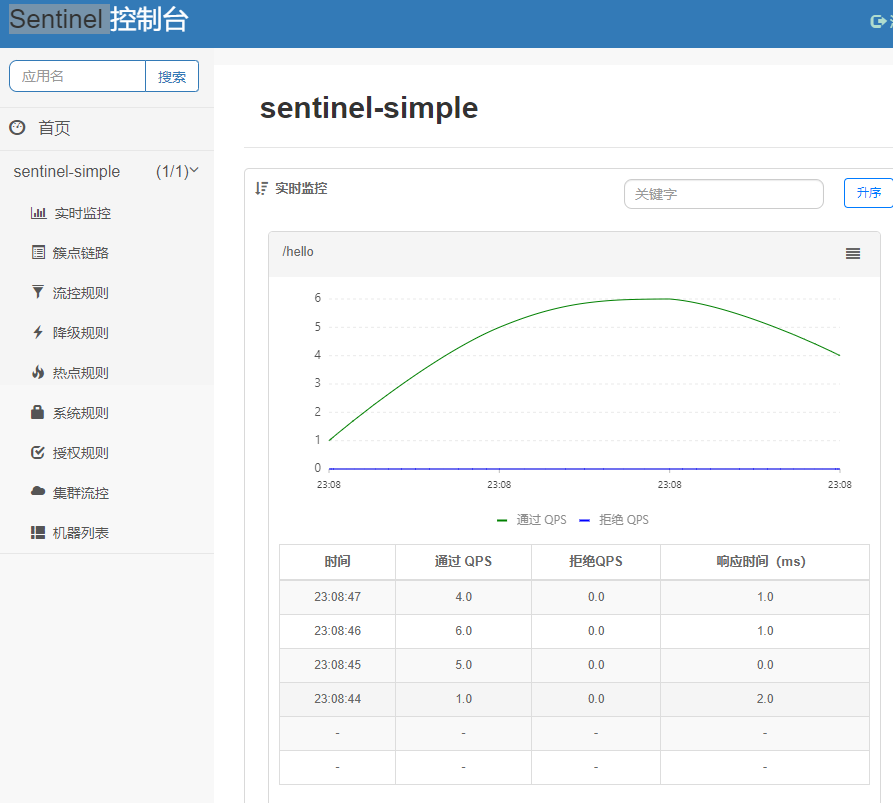Select sentinel-simple app in sidebar
Viewport: 893px width, 803px height.
tap(67, 171)
